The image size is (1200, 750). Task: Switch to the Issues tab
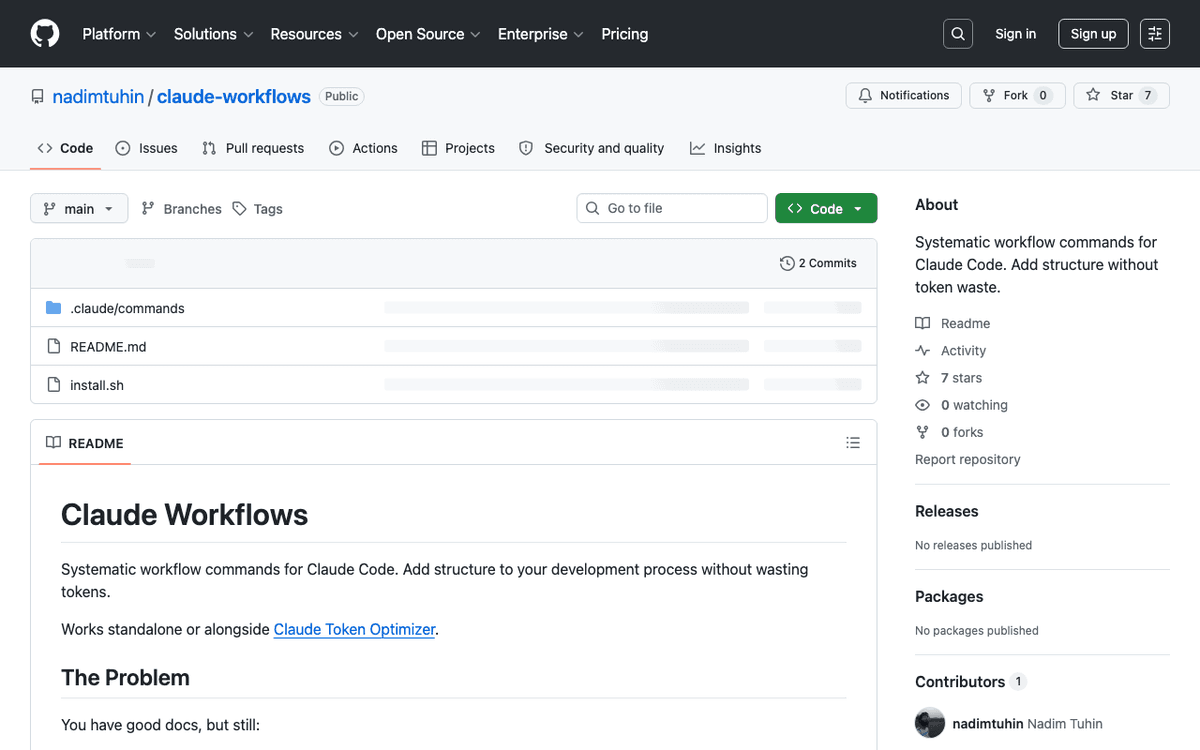click(146, 148)
